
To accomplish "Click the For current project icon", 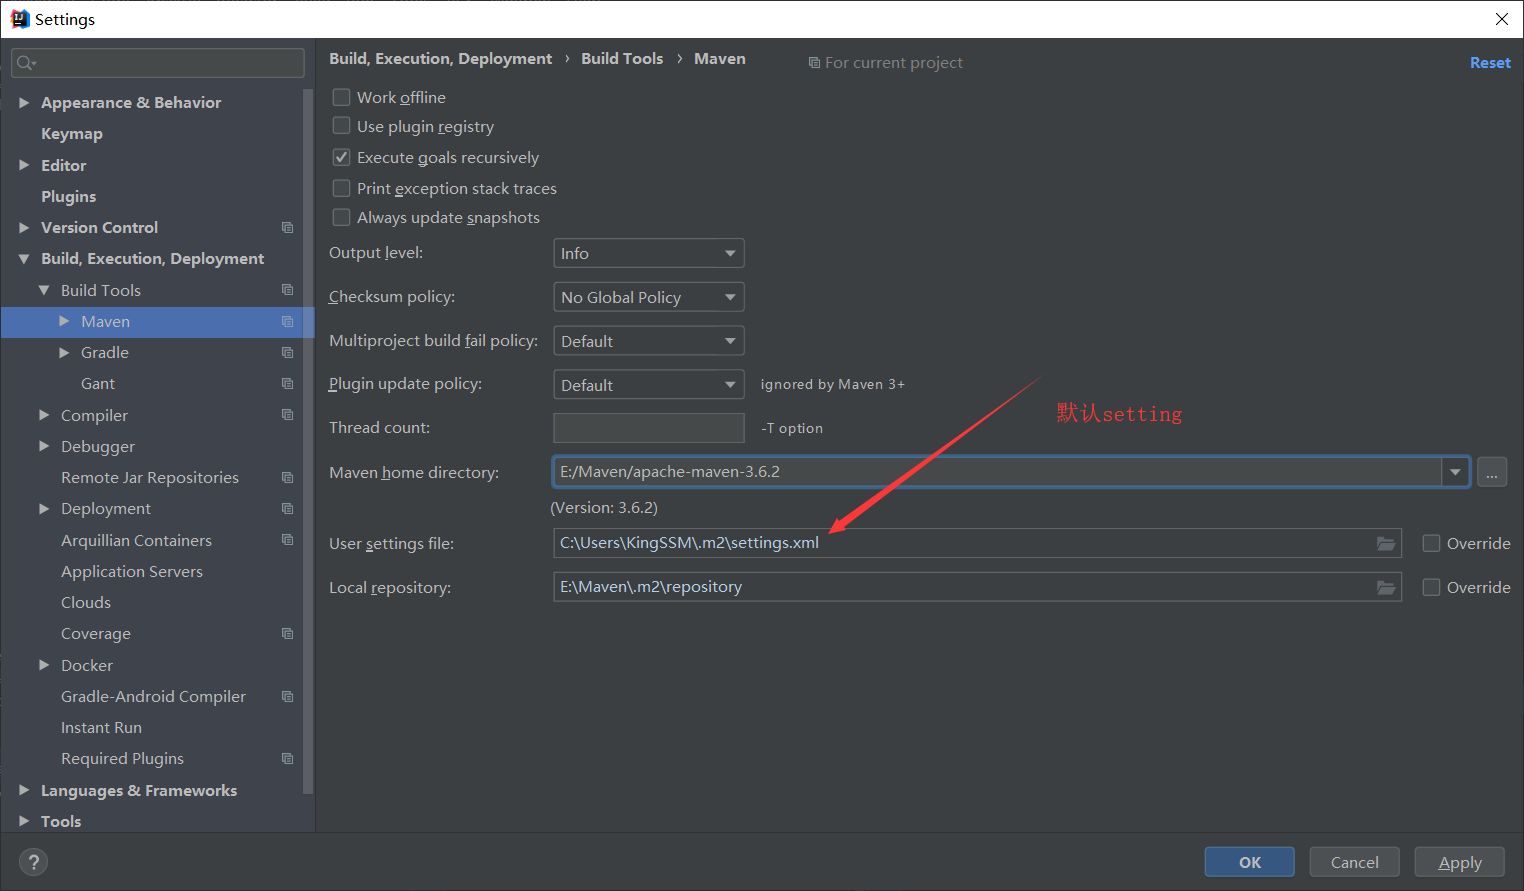I will (814, 63).
